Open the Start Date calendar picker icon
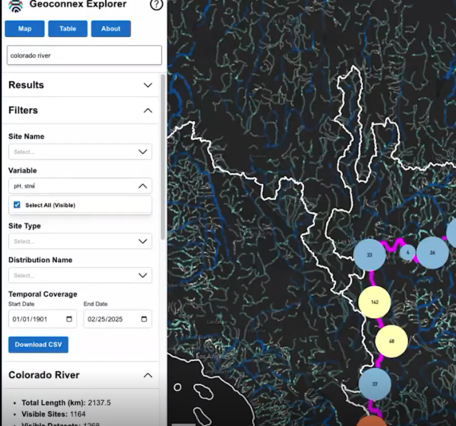Screen dimensions: 456x426 click(x=69, y=319)
